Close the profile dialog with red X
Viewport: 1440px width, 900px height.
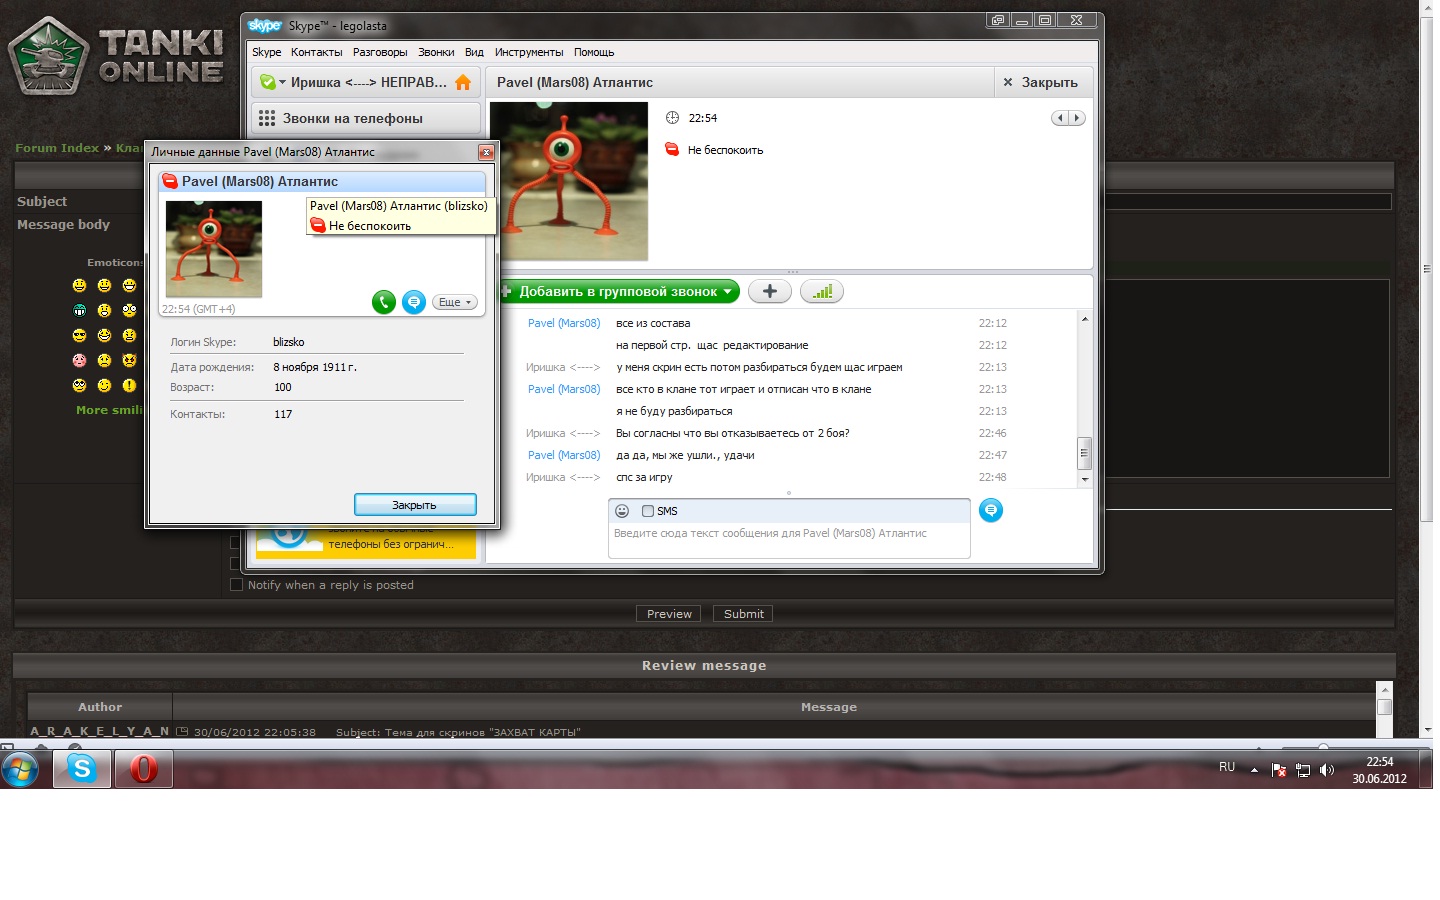486,152
